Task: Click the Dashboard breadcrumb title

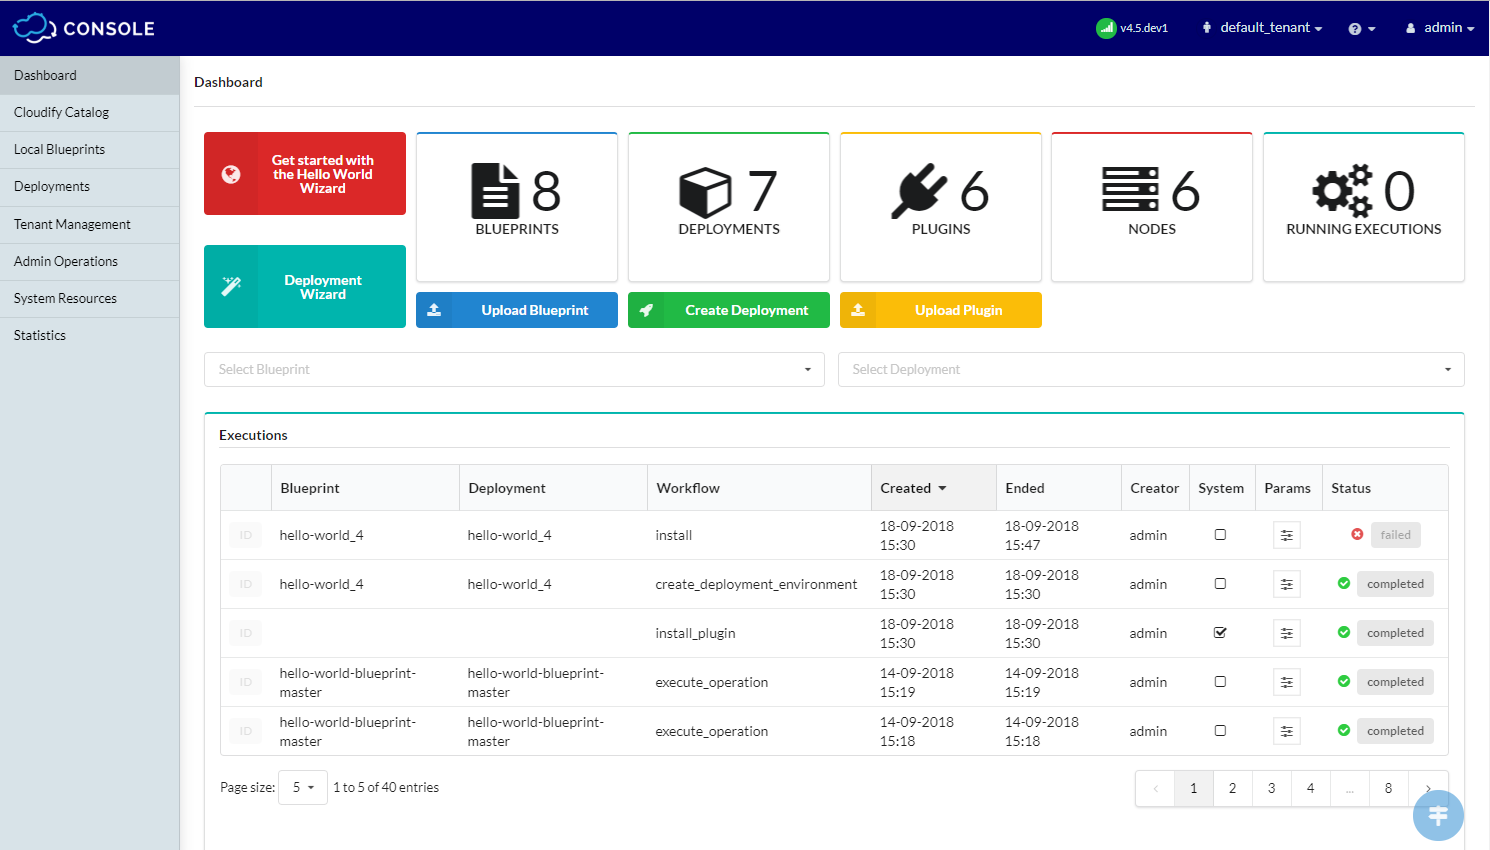Action: [x=228, y=82]
